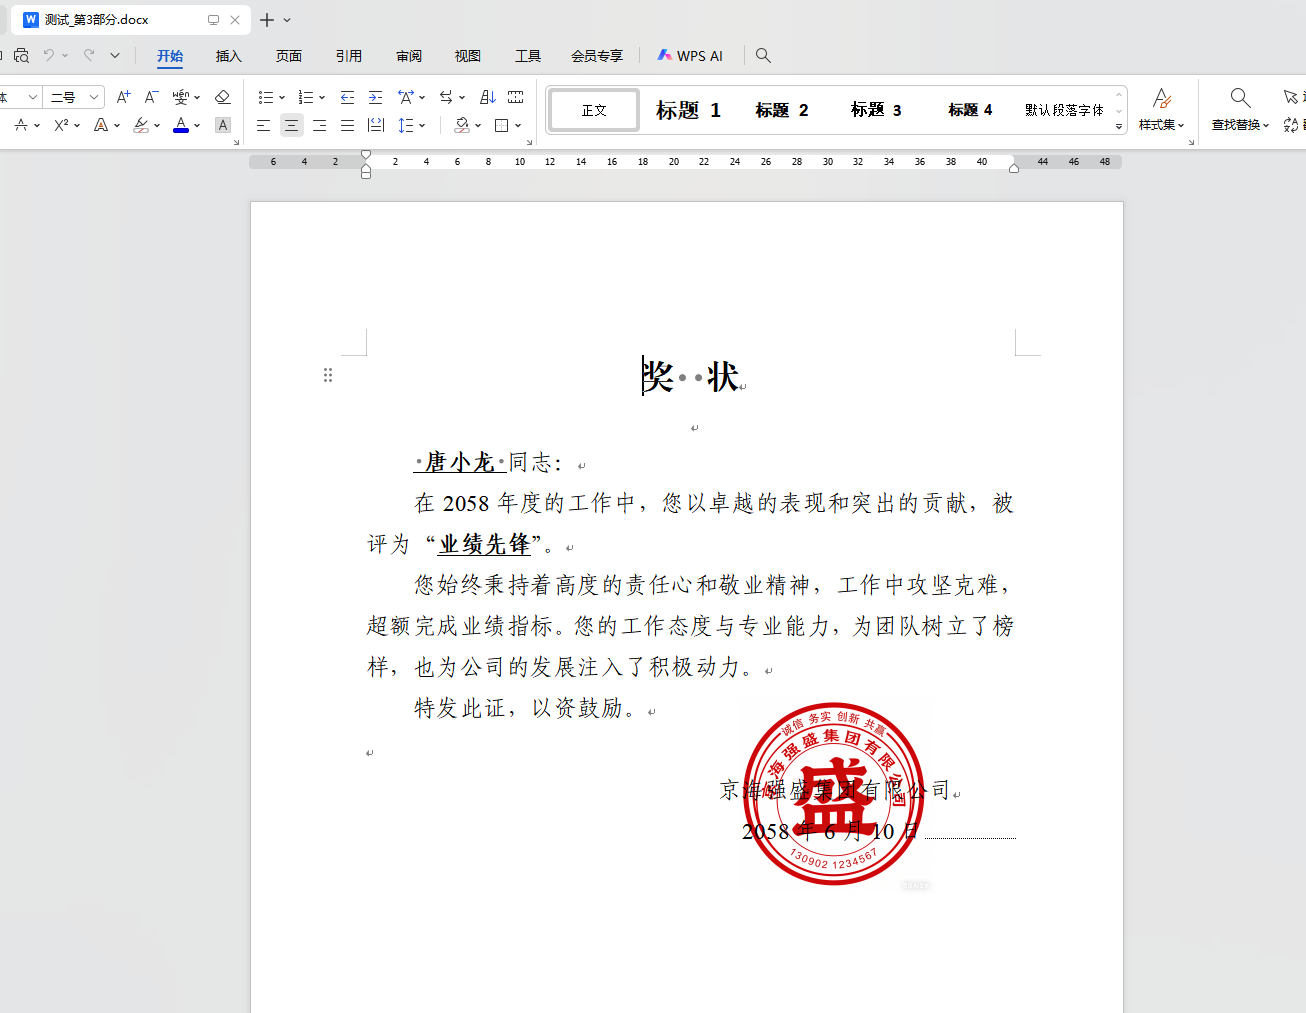1306x1013 pixels.
Task: Decrease paragraph indent
Action: click(x=347, y=97)
